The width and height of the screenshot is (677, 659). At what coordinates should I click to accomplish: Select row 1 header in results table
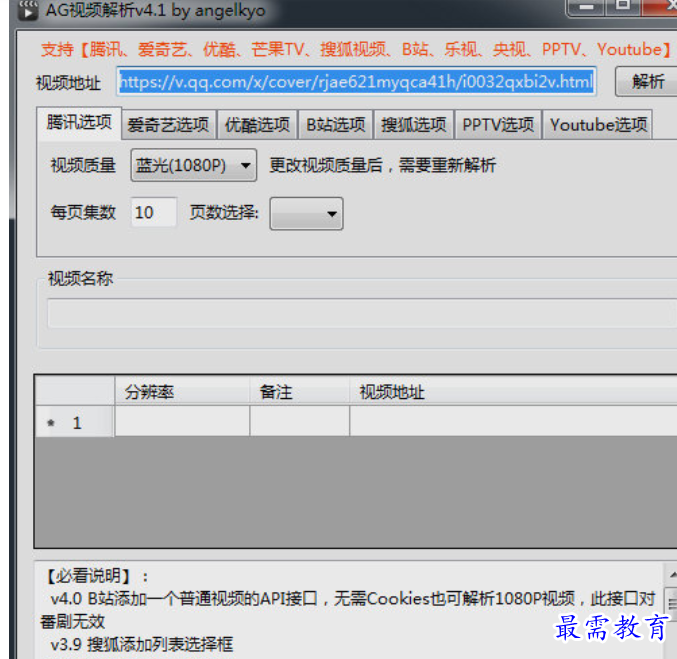(x=75, y=422)
